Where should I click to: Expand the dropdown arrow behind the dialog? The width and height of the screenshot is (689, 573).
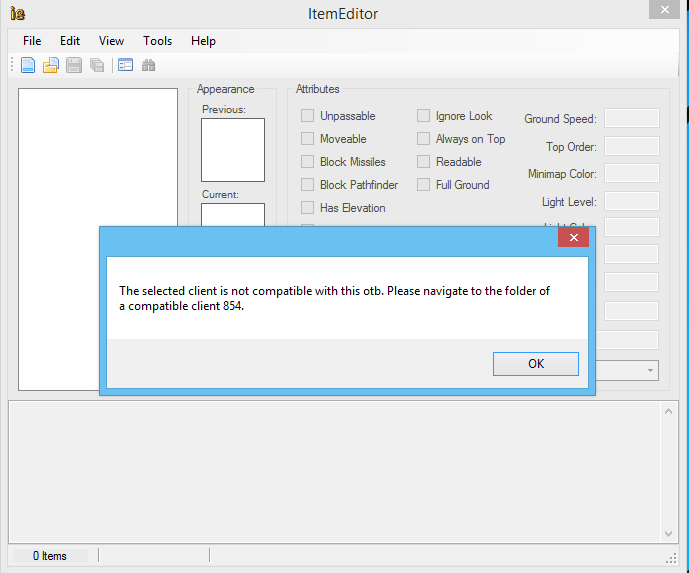point(650,370)
